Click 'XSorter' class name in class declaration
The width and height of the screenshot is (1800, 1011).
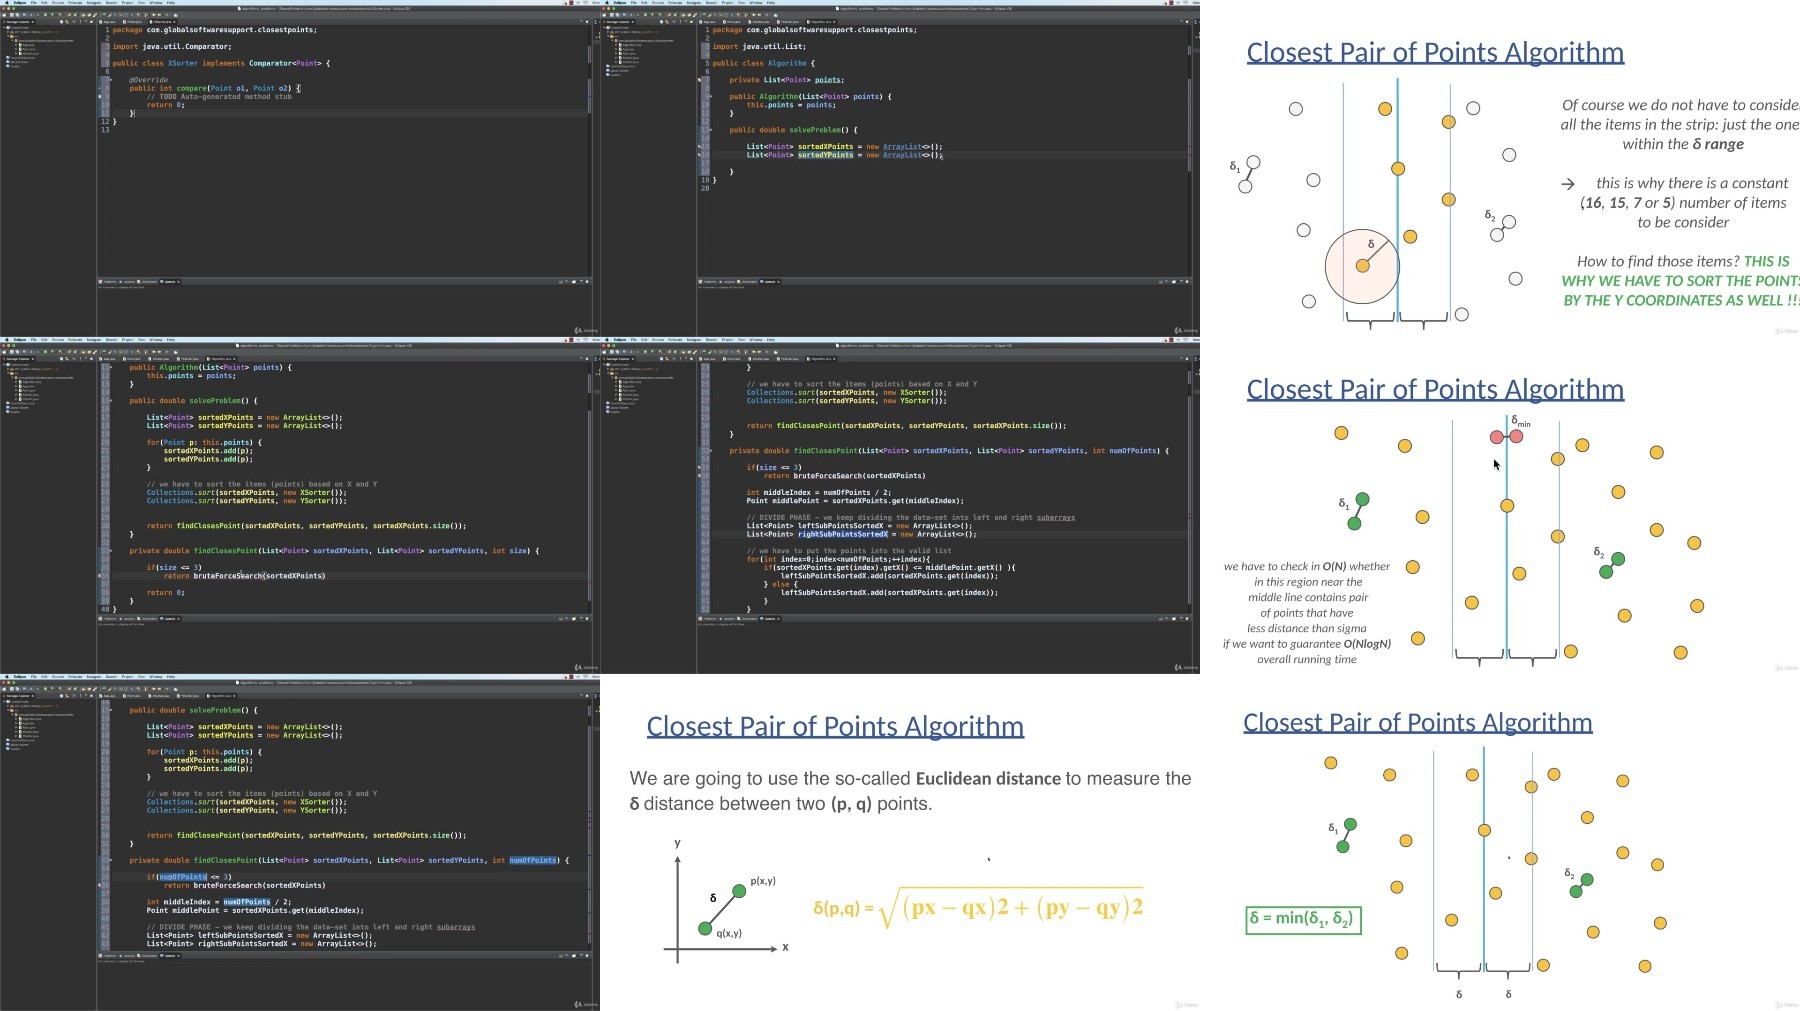183,63
